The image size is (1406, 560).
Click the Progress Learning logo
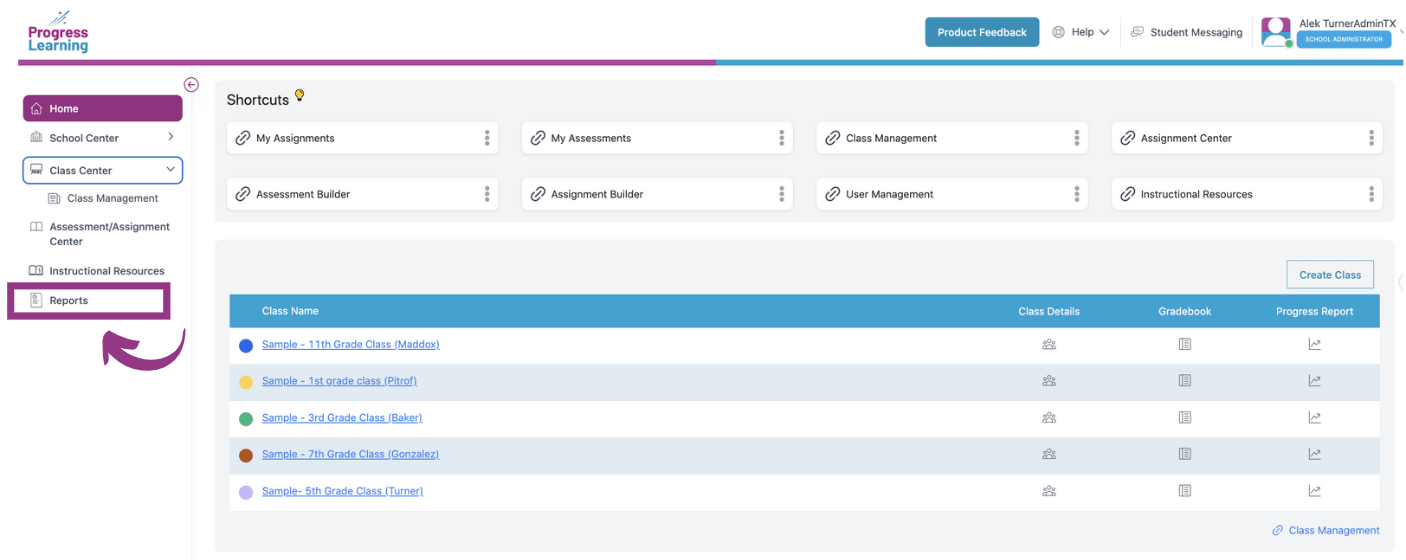(x=58, y=33)
